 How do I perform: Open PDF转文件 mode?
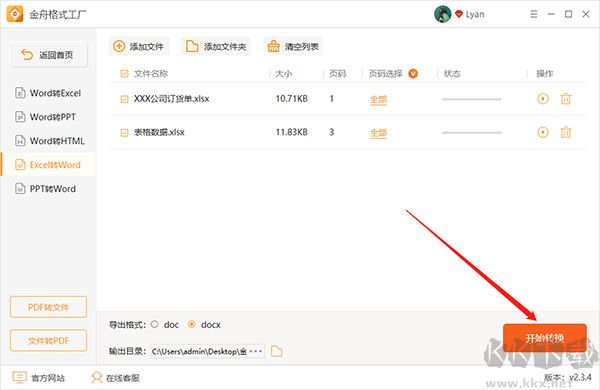[x=48, y=307]
